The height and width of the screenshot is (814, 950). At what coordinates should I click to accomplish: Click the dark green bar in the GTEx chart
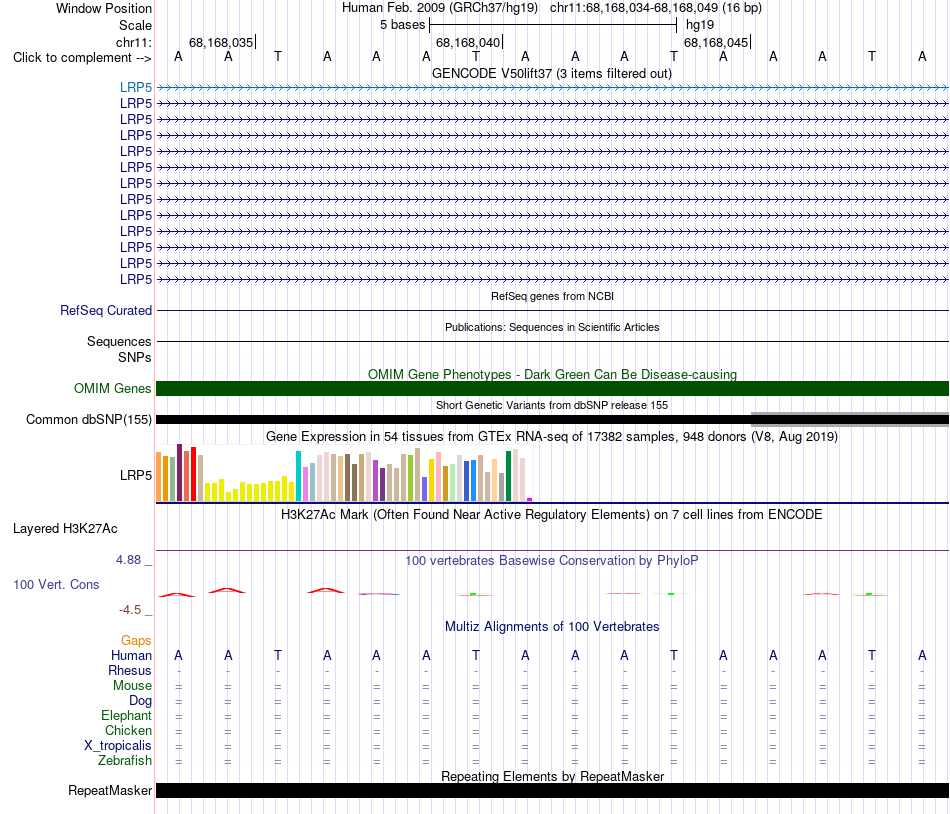pyautogui.click(x=508, y=475)
